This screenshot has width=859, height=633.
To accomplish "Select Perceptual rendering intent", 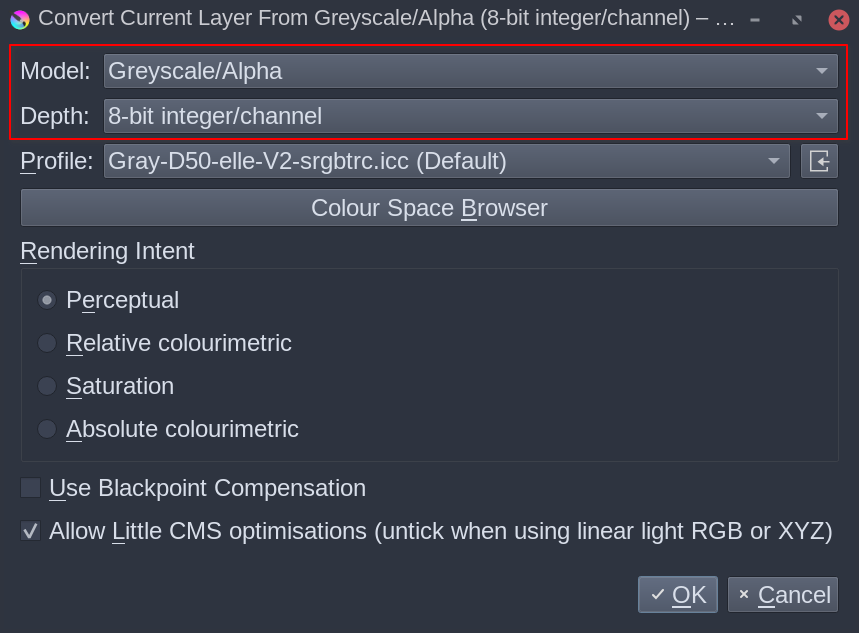I will pyautogui.click(x=47, y=300).
